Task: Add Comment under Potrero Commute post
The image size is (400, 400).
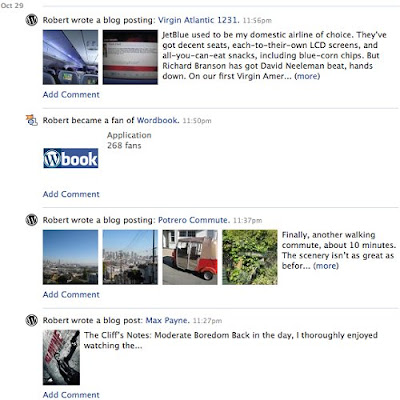Action: click(x=71, y=295)
